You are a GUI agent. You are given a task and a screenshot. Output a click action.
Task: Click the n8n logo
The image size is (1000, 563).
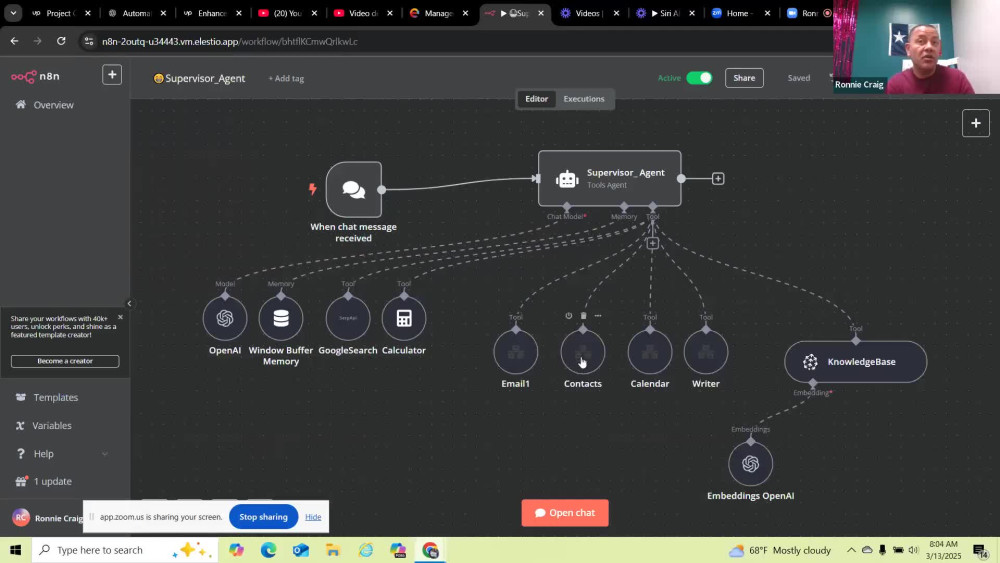click(36, 77)
